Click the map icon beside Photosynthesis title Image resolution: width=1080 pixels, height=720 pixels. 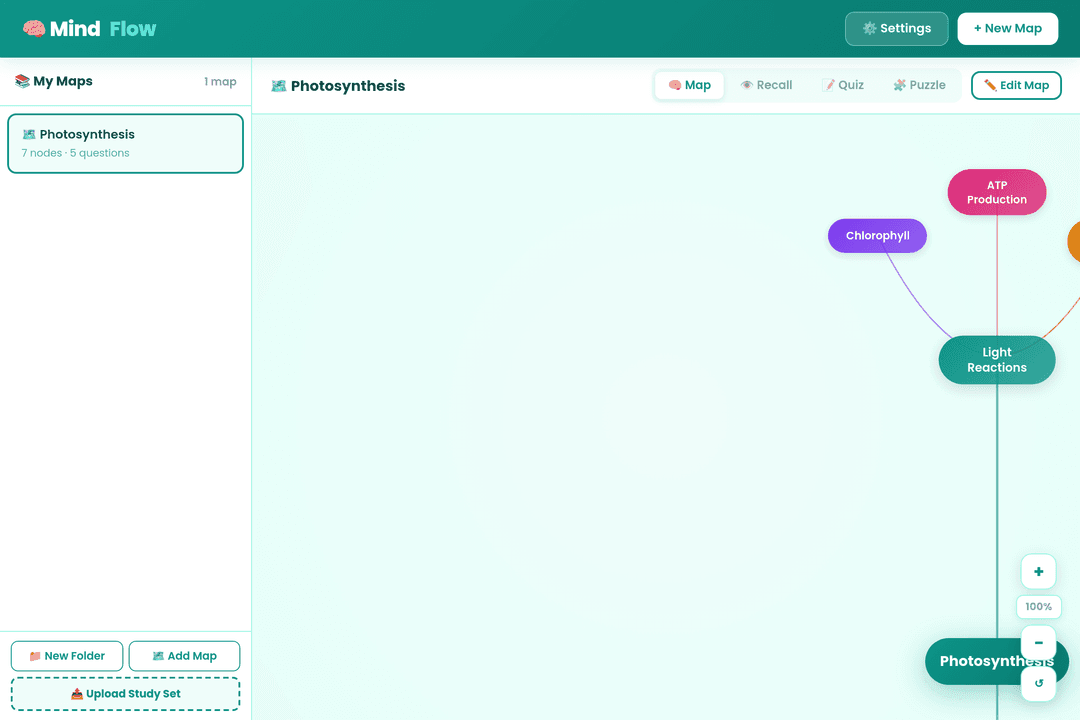[278, 86]
